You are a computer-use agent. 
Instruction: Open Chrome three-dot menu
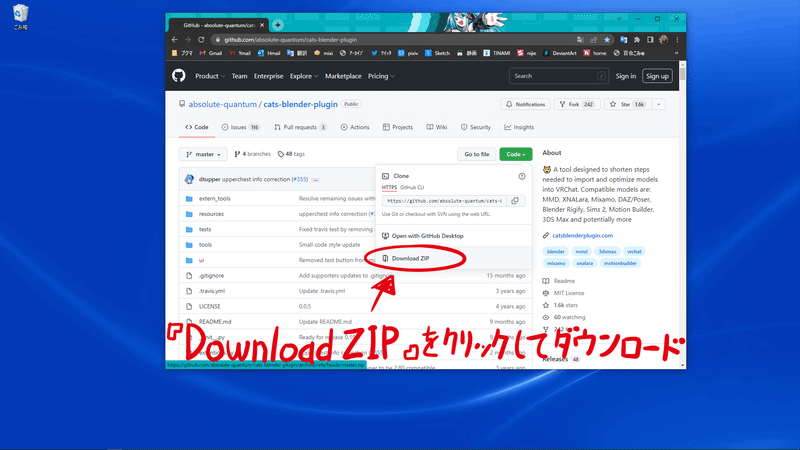point(677,39)
